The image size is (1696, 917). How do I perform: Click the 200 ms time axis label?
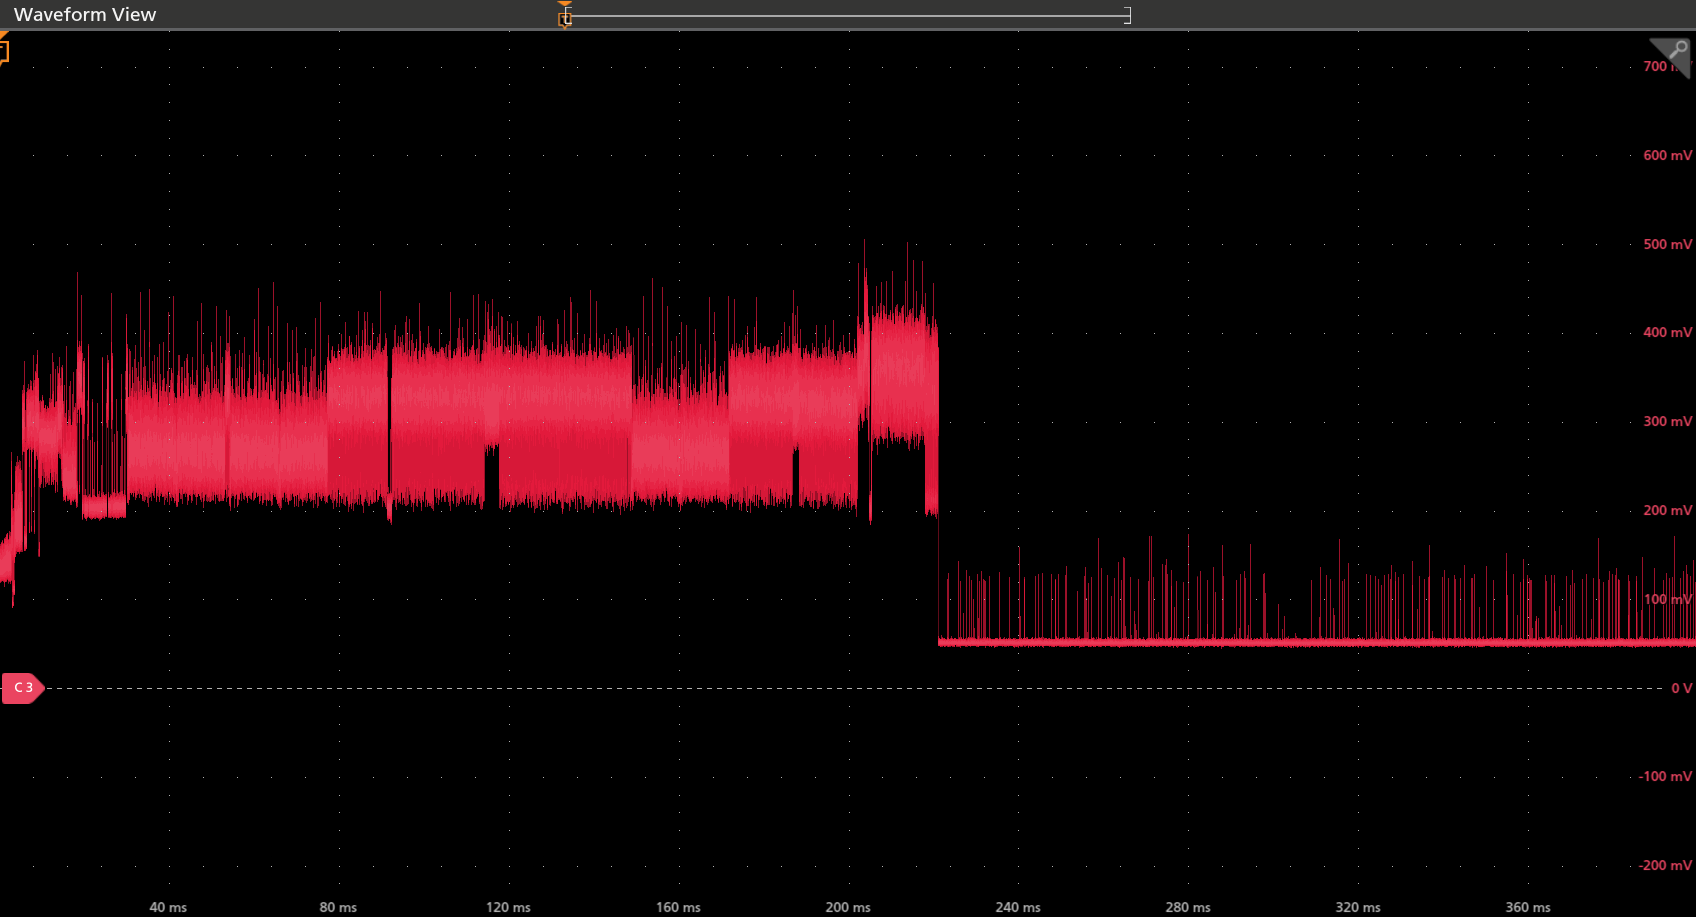click(848, 908)
